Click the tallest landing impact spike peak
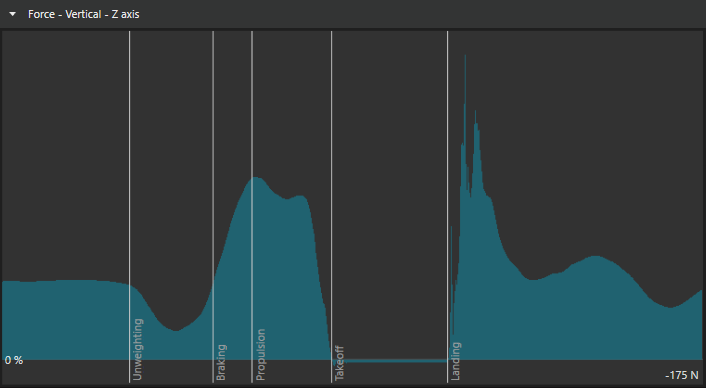This screenshot has width=706, height=388. [465, 56]
